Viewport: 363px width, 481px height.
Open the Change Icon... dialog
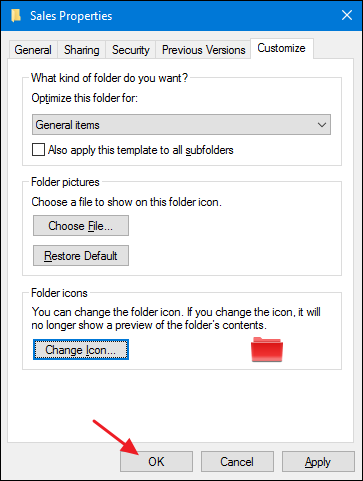(x=81, y=350)
